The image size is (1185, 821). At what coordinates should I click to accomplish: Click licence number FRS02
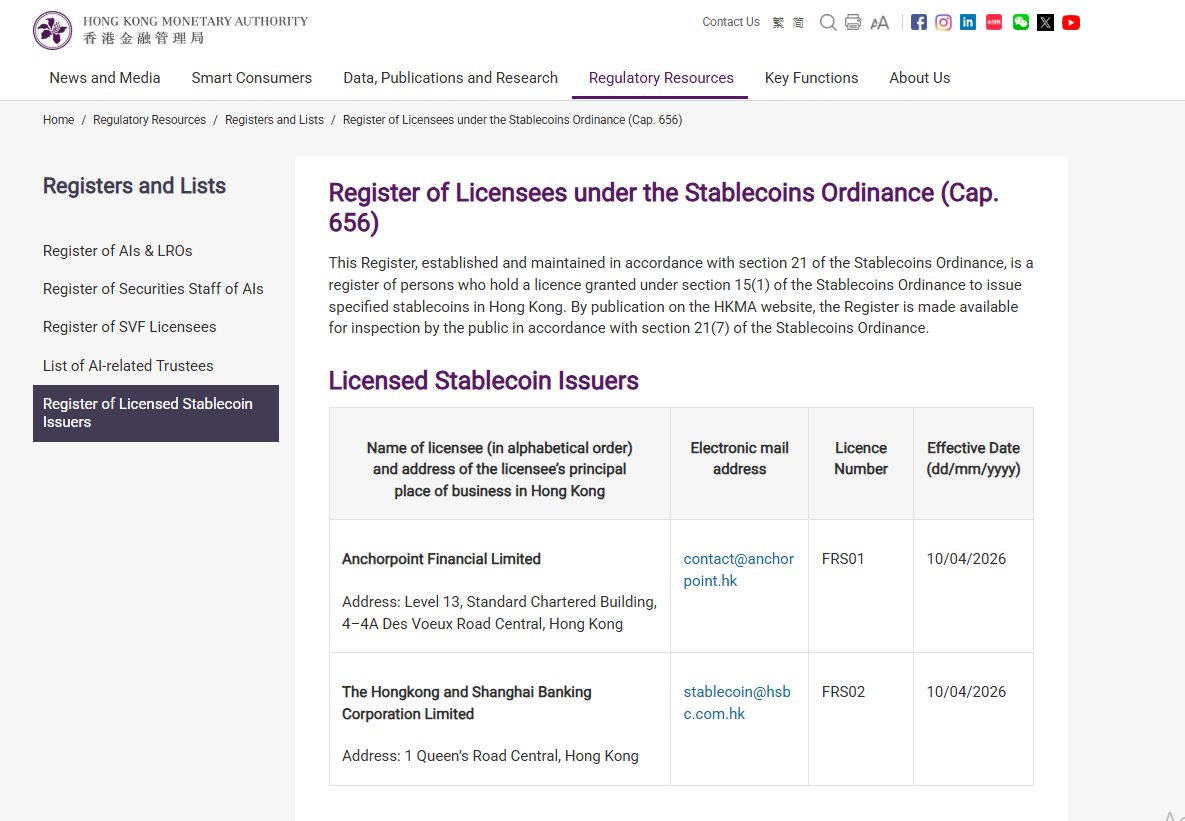click(x=843, y=692)
